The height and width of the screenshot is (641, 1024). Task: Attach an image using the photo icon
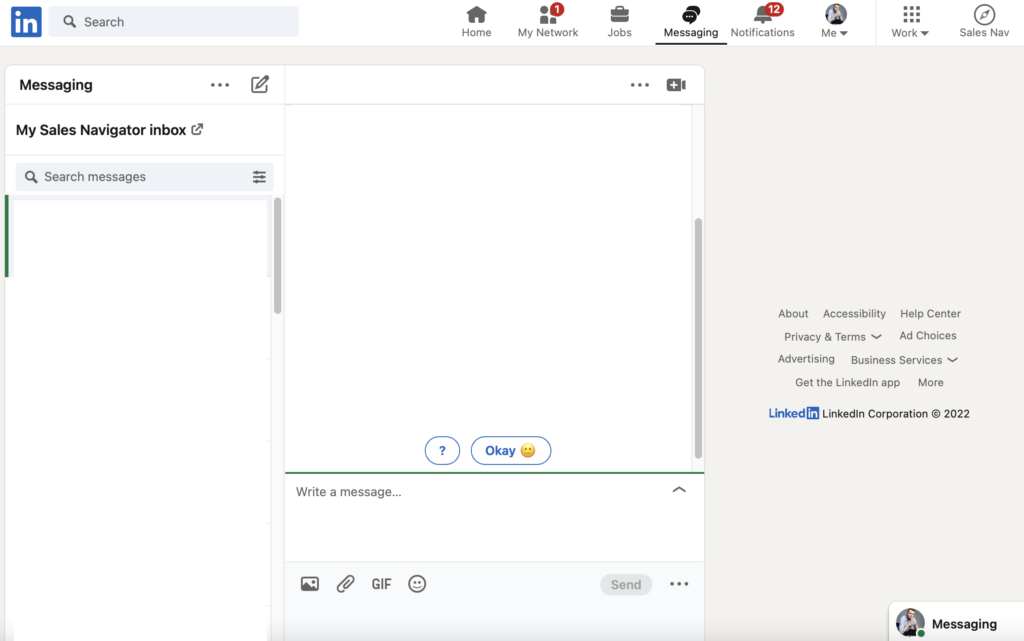click(310, 584)
